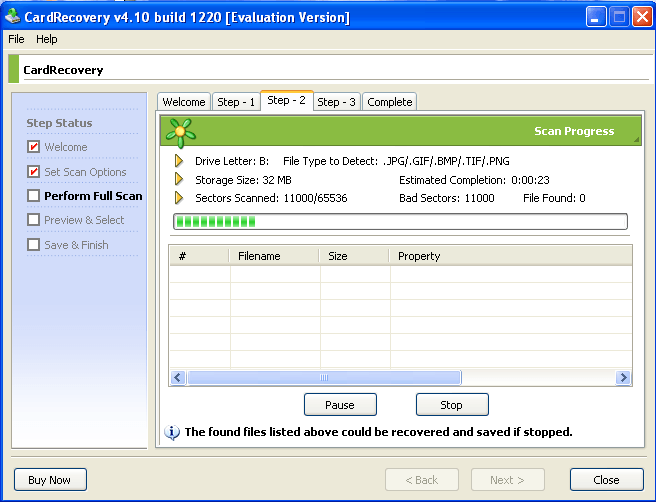Viewport: 656px width, 502px height.
Task: Click the disabled Back button
Action: [422, 479]
